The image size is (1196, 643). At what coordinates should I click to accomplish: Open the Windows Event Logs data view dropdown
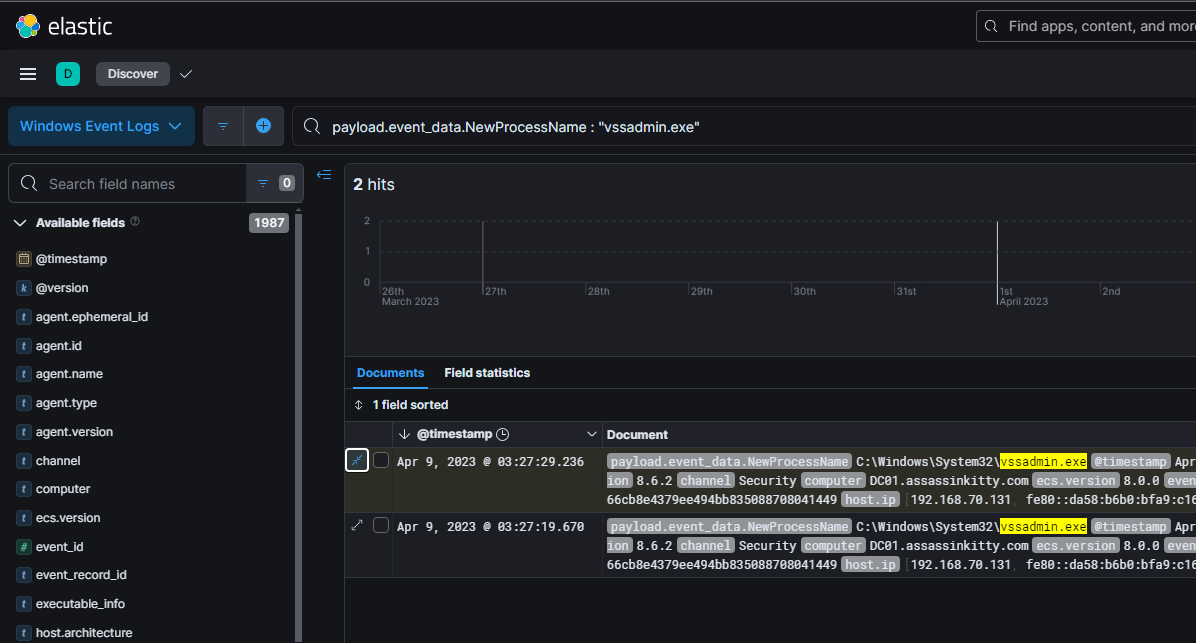[x=101, y=126]
